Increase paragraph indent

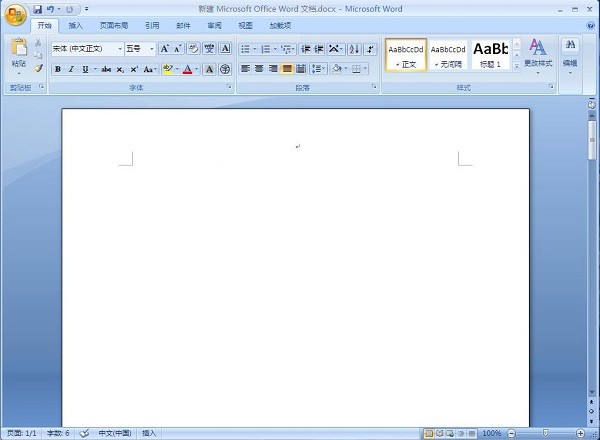click(x=319, y=49)
